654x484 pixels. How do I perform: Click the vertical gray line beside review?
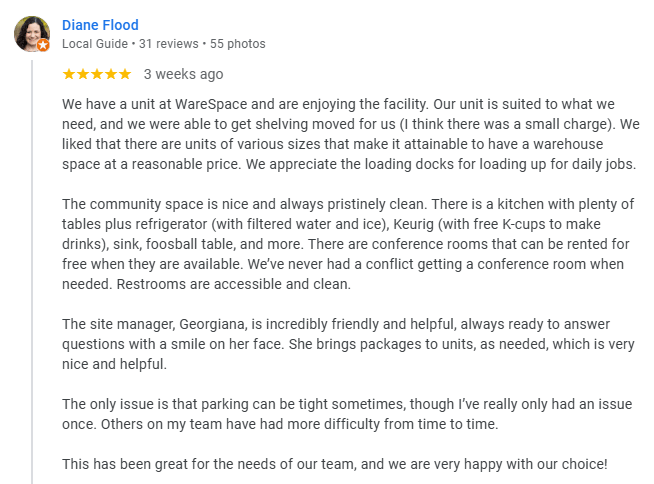coord(32,272)
